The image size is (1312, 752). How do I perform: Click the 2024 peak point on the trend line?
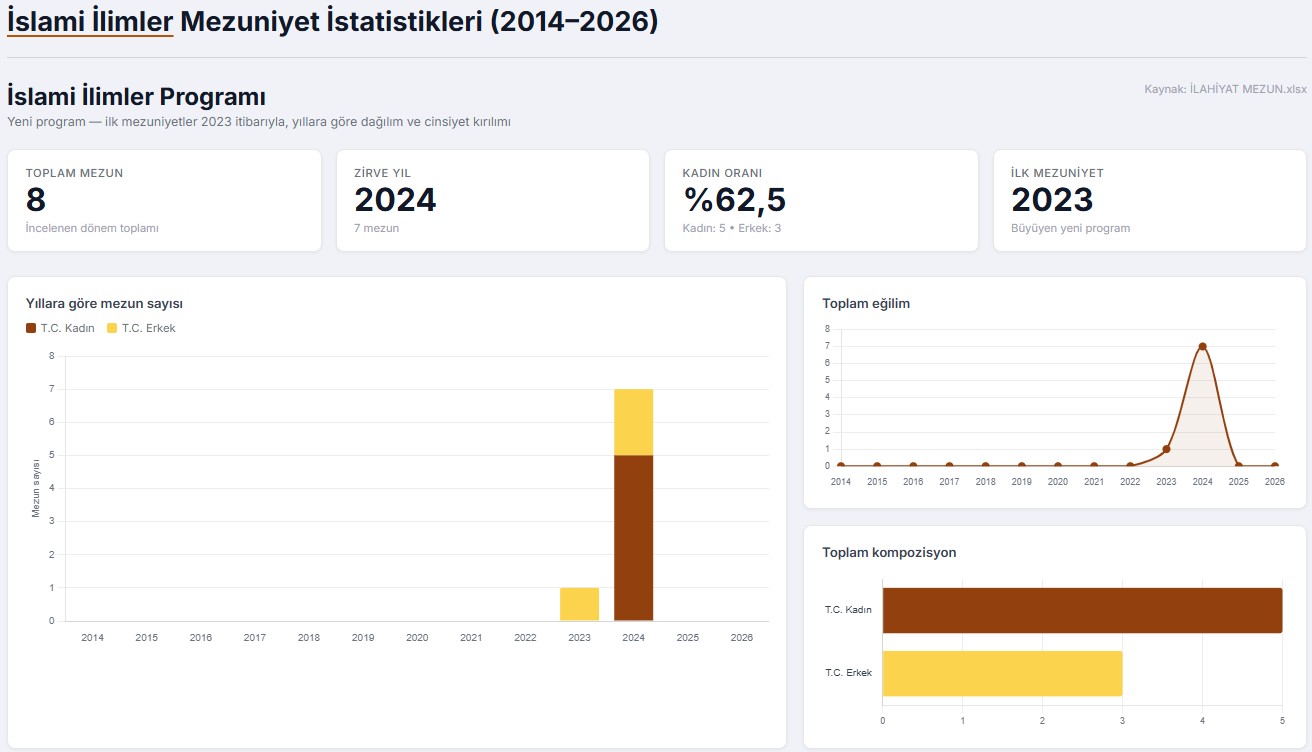(1202, 347)
